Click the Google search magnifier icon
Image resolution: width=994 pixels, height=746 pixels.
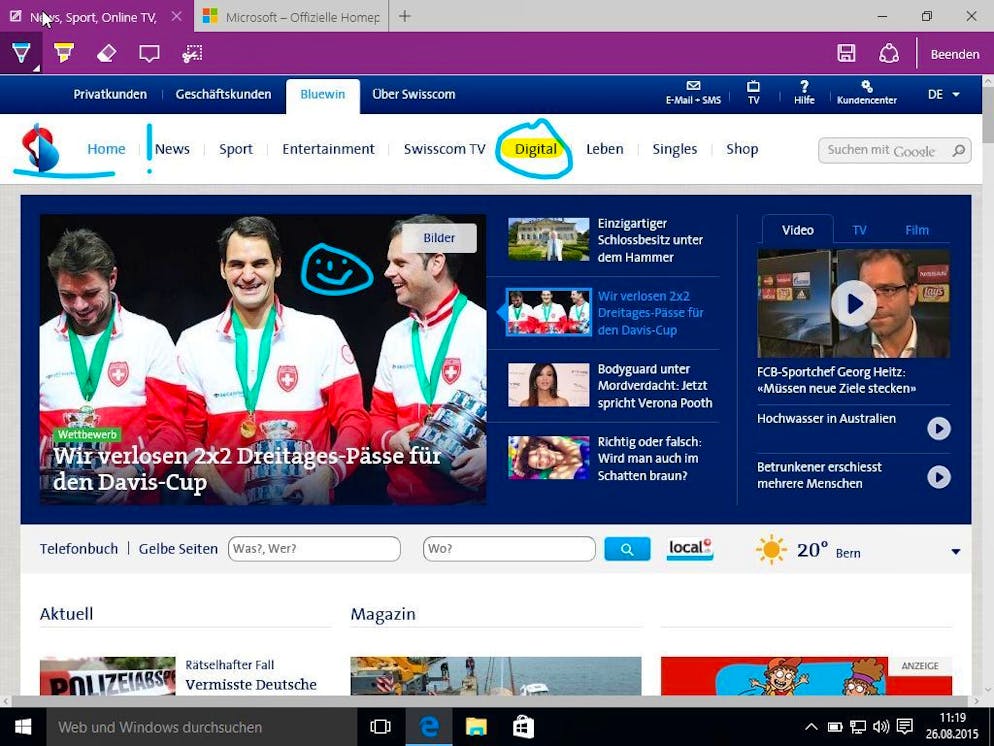[959, 150]
